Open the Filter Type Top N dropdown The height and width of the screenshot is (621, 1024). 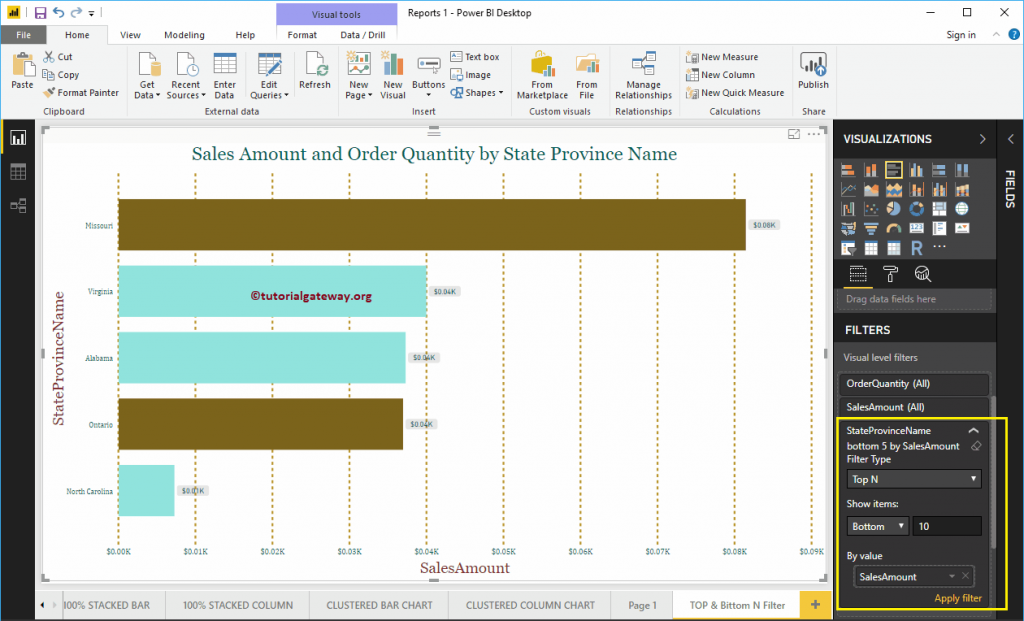(913, 478)
